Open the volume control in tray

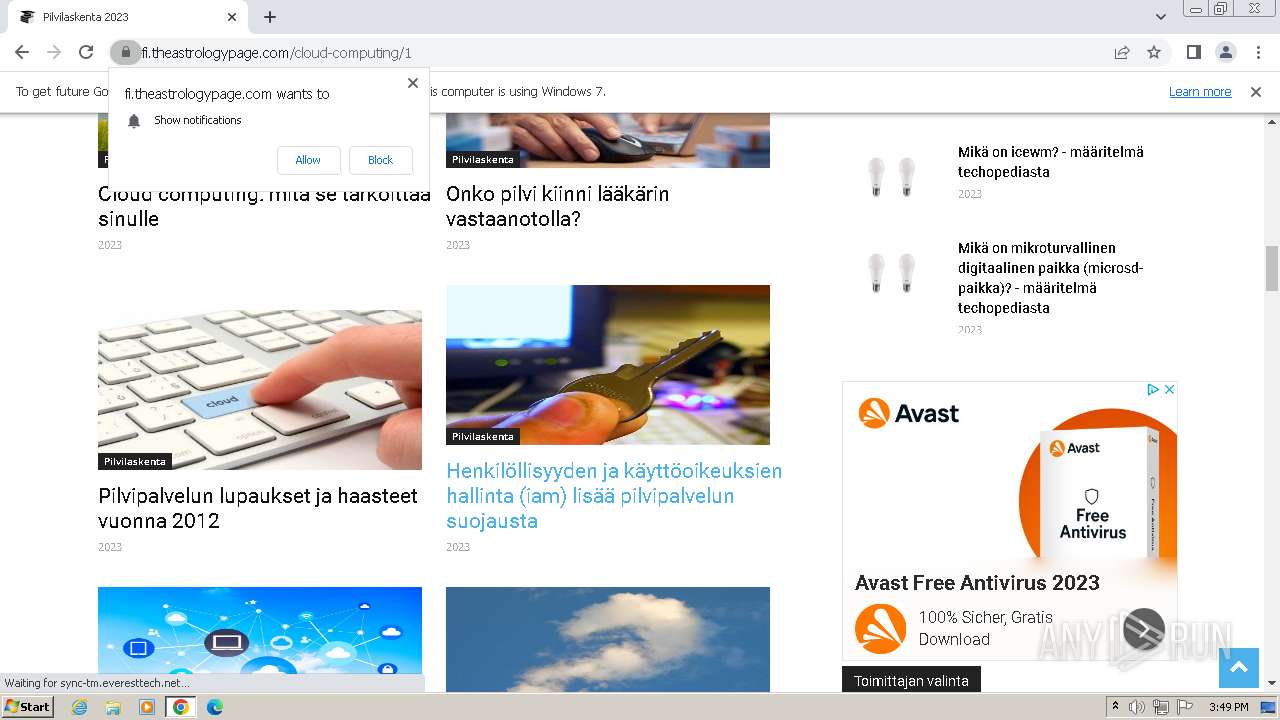[x=1137, y=707]
